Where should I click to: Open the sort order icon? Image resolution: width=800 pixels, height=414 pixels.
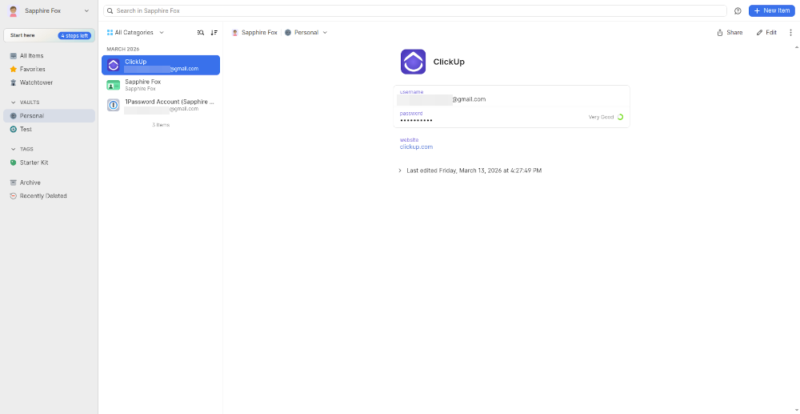pos(214,32)
